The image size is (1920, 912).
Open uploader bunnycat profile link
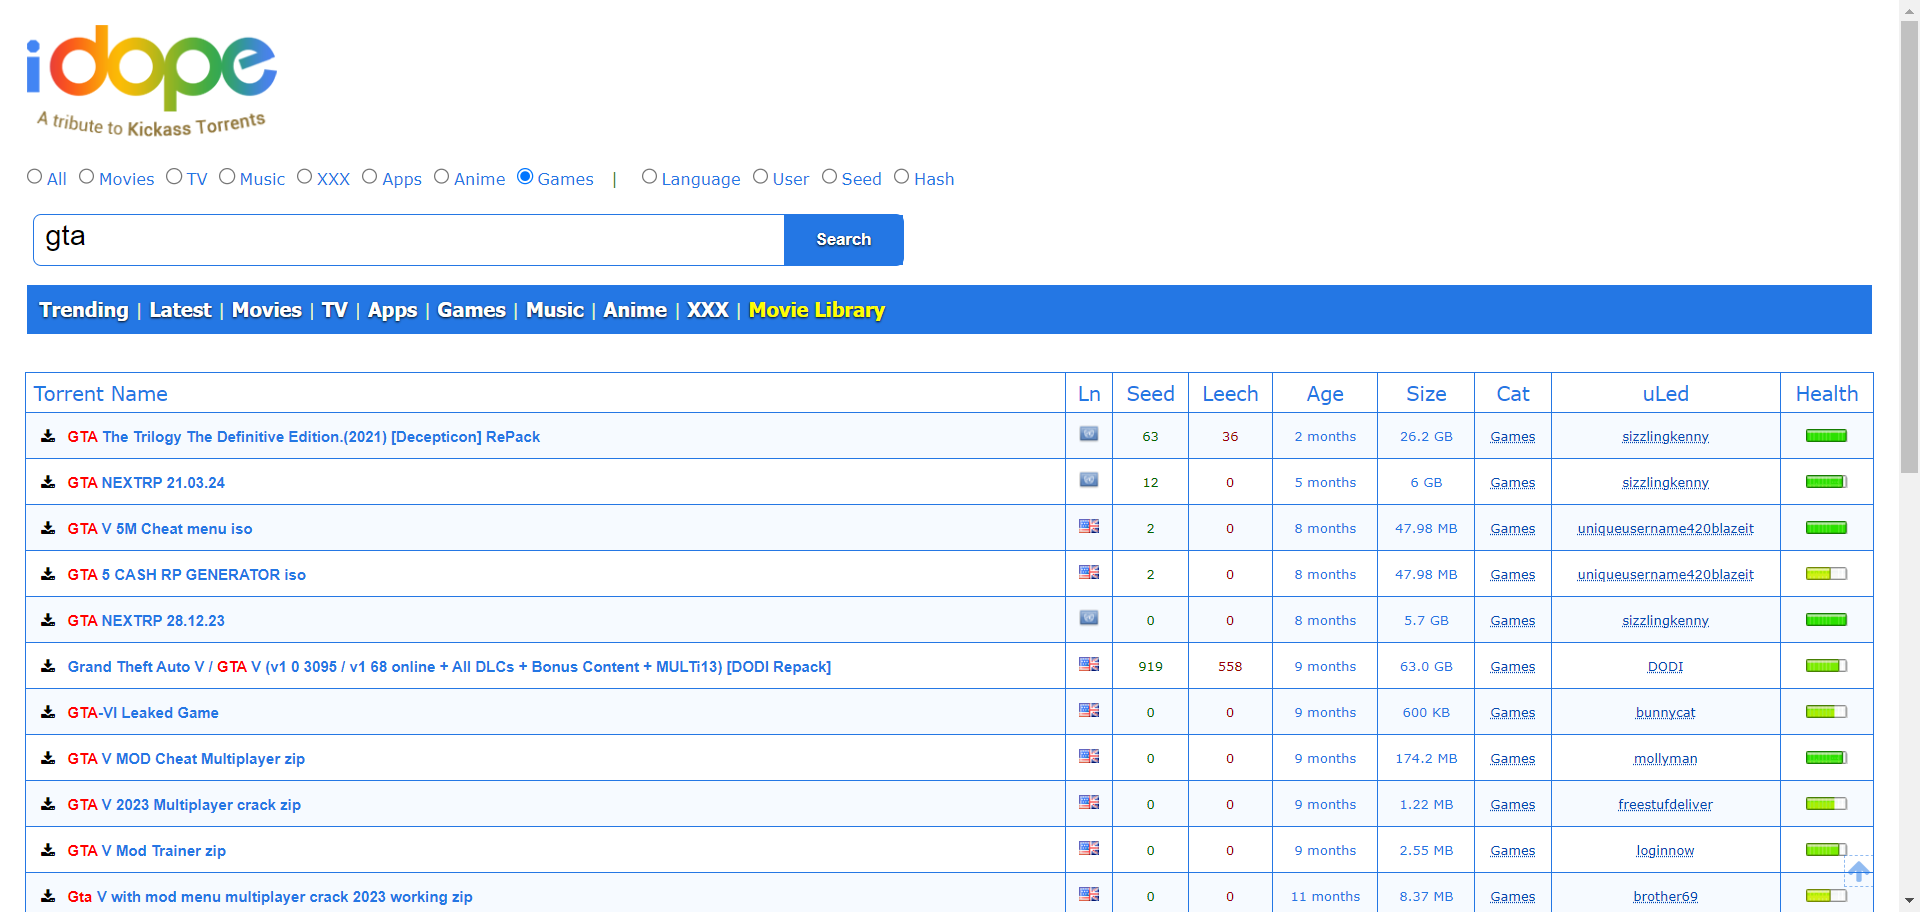(1665, 713)
